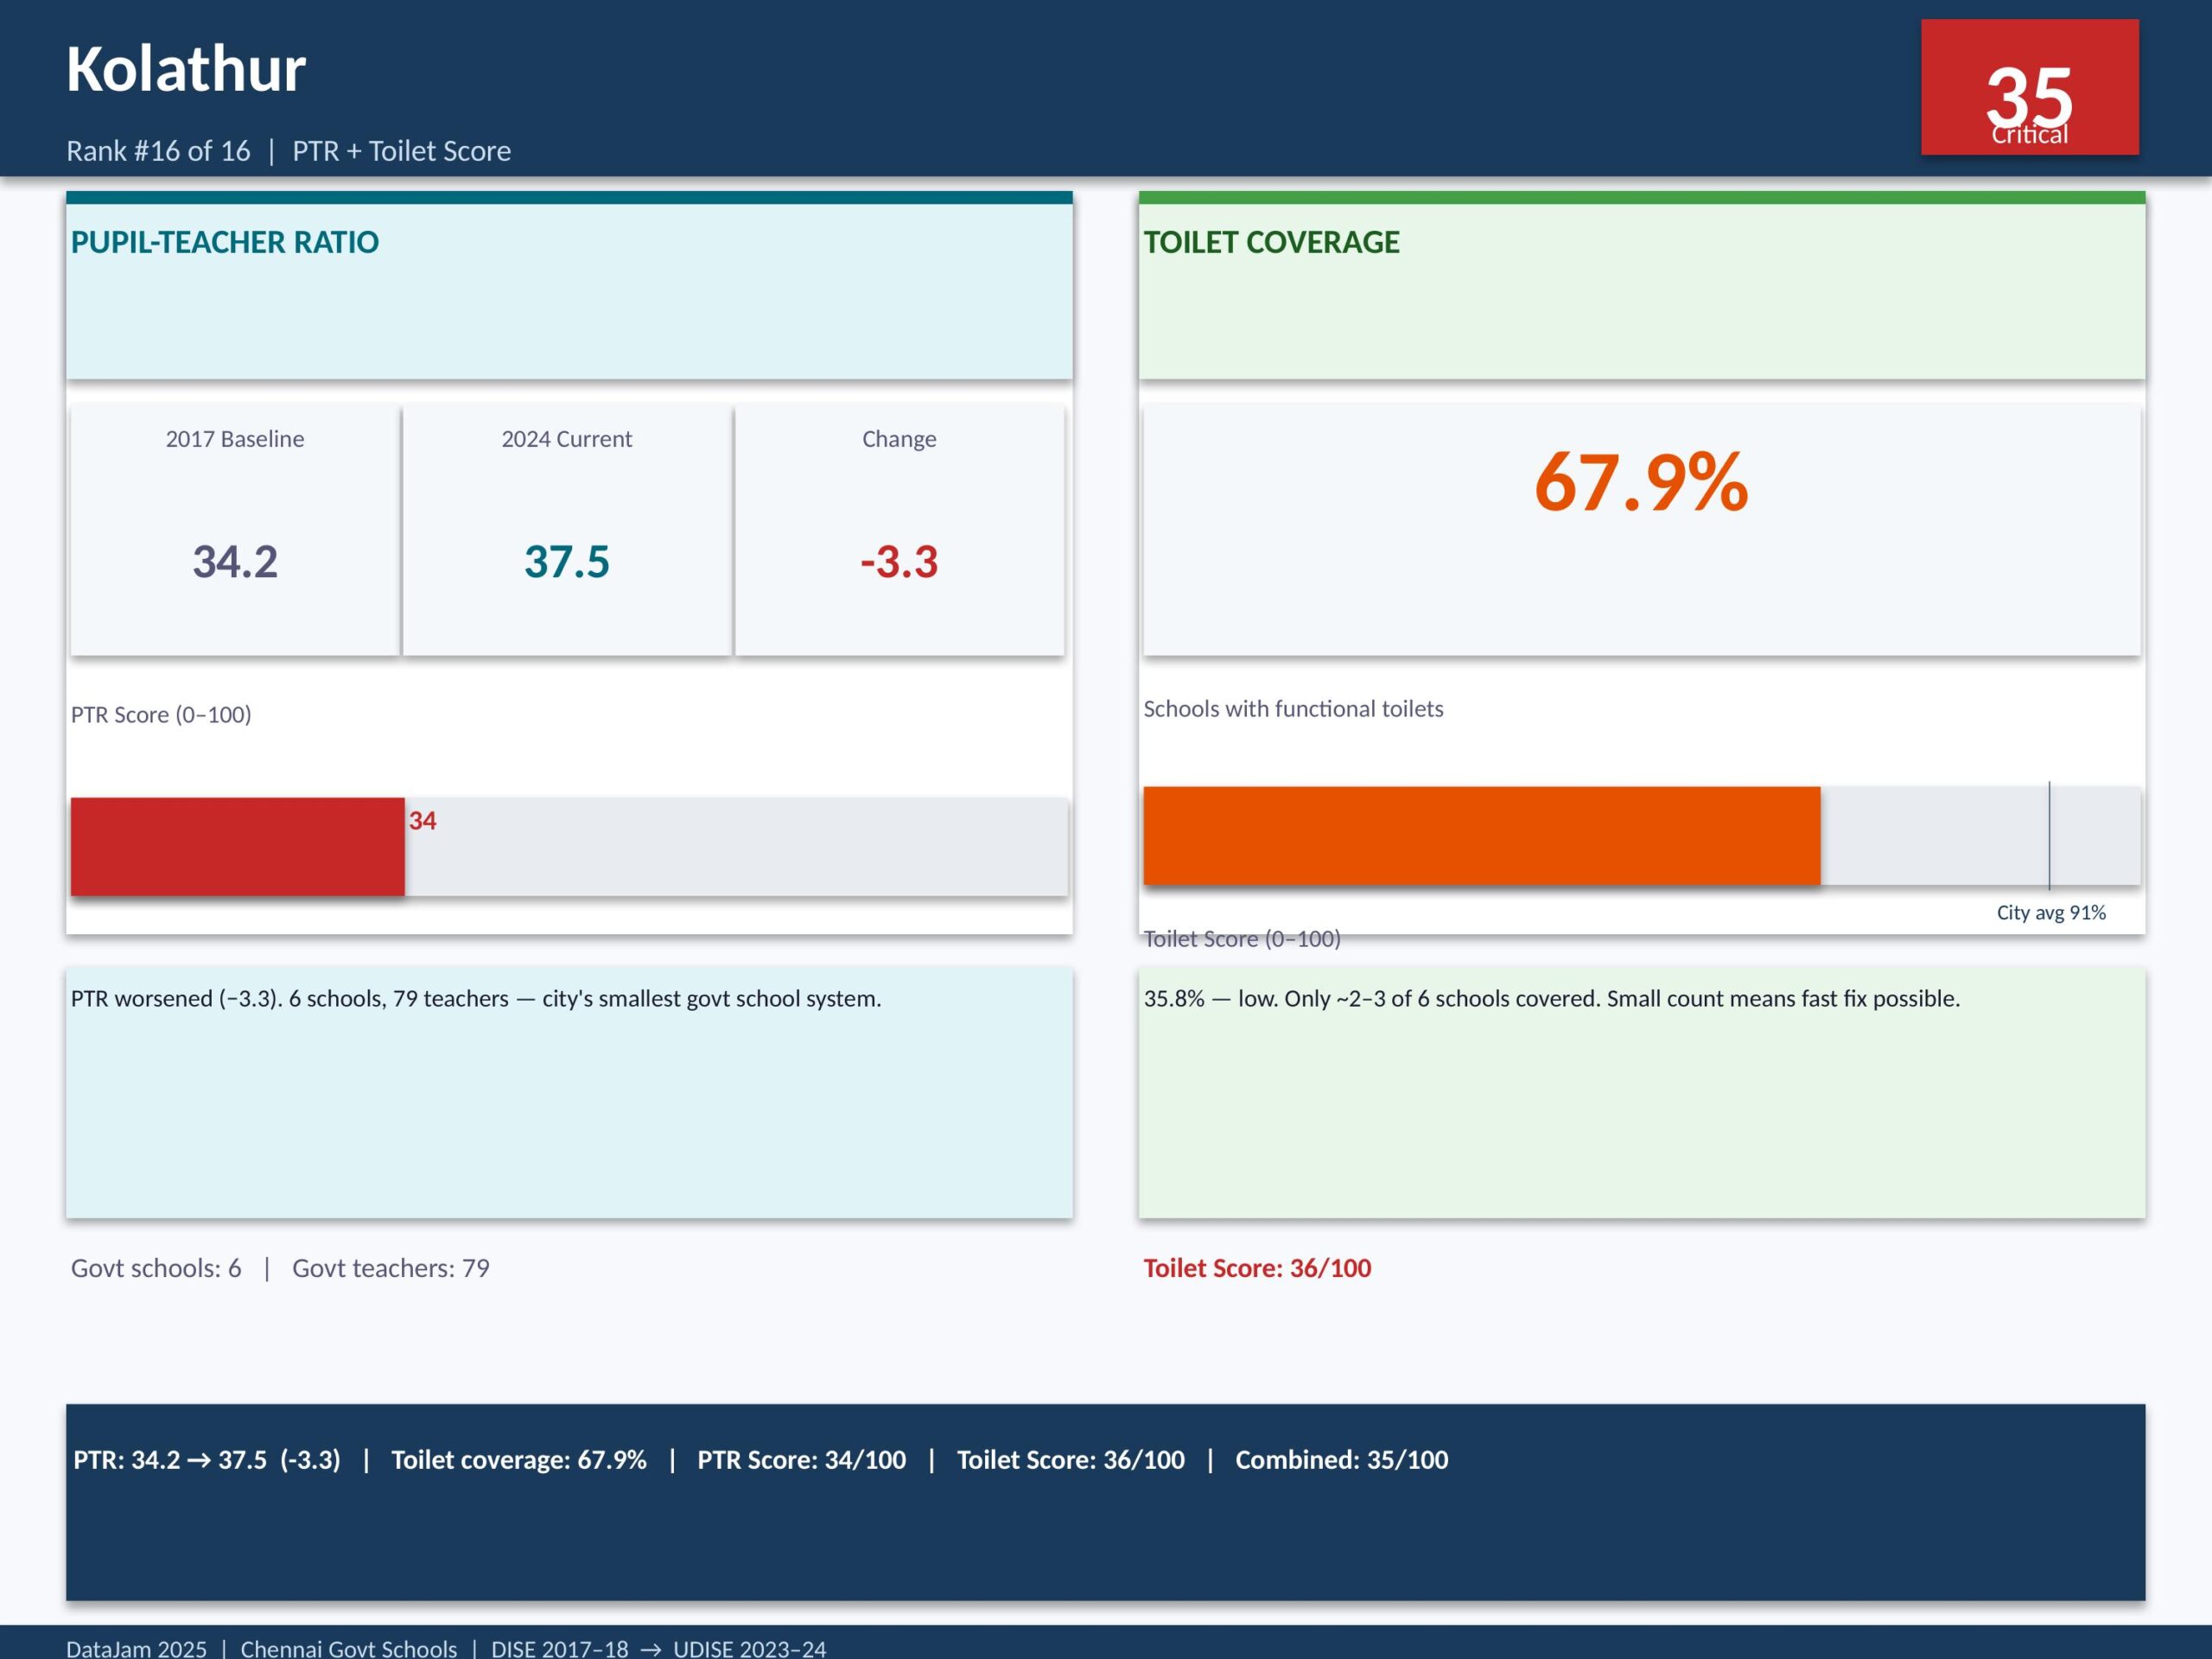This screenshot has height=1659, width=2212.
Task: Select Schools with functional toilets label
Action: (x=1293, y=708)
